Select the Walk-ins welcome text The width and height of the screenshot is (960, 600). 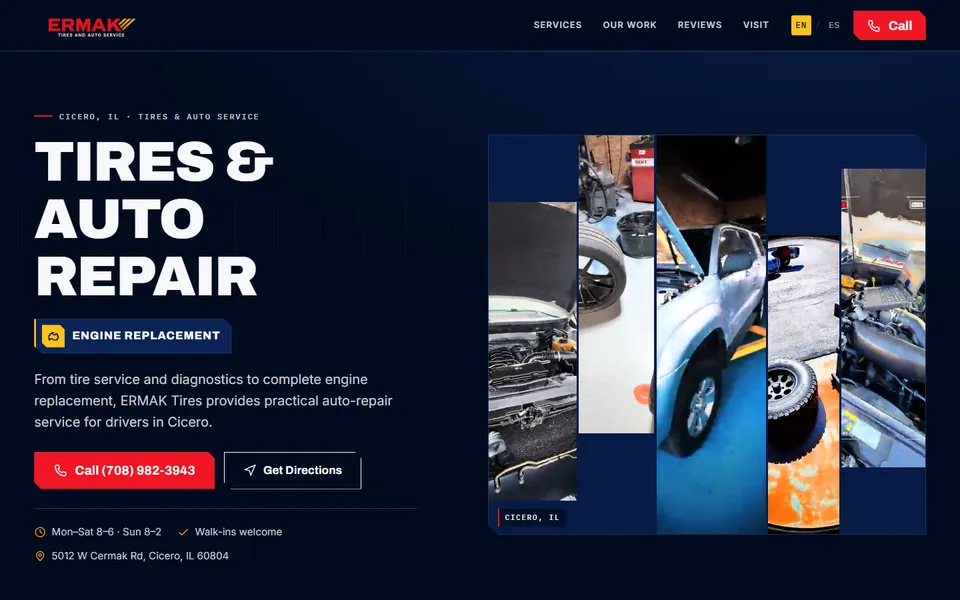(238, 532)
